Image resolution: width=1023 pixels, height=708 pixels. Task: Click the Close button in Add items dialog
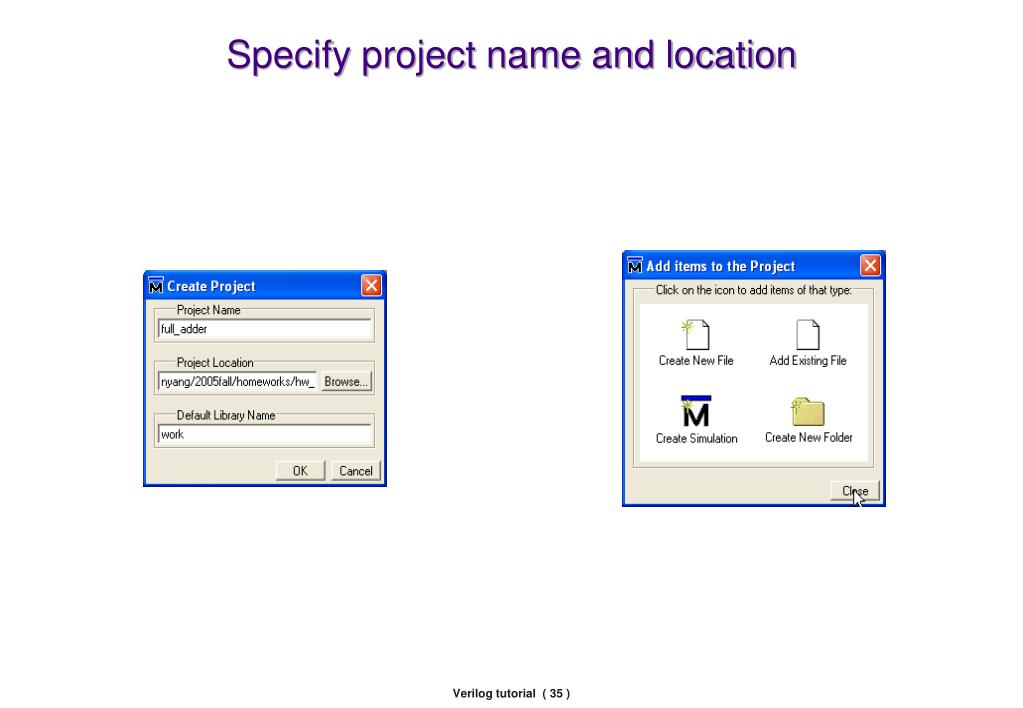(855, 491)
